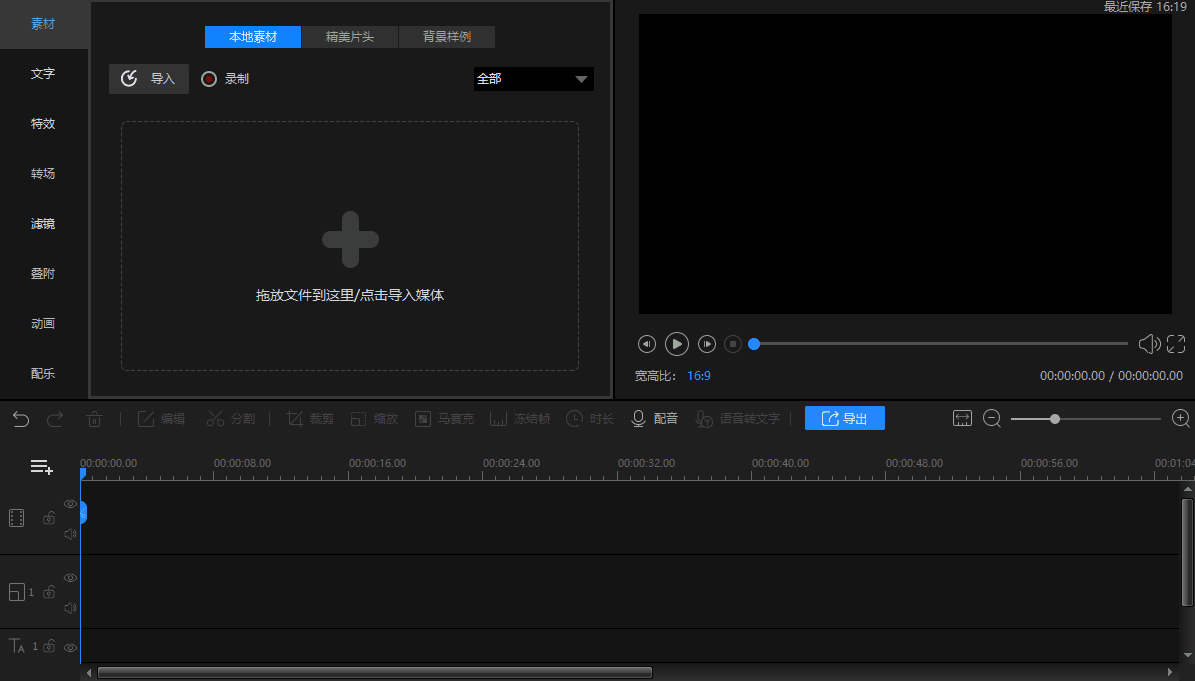Step to previous frame in preview

(646, 344)
